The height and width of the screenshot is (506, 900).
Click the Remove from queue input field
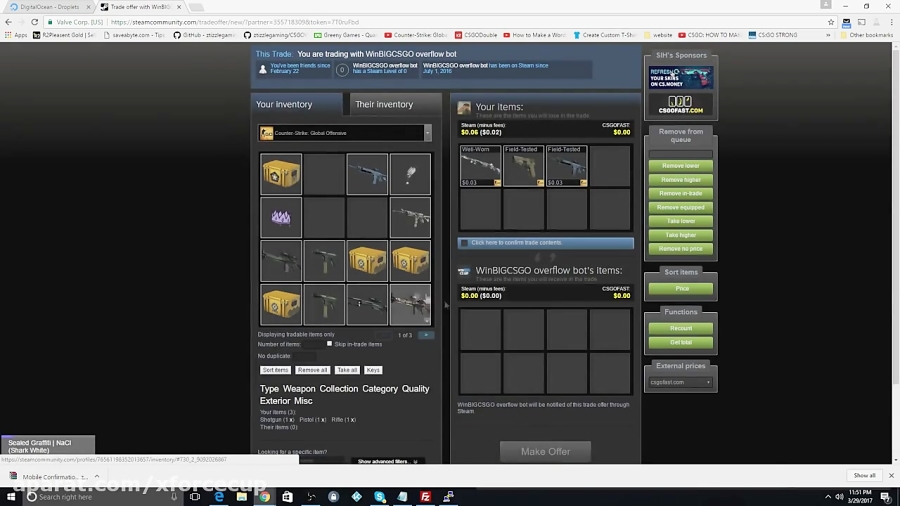(681, 154)
